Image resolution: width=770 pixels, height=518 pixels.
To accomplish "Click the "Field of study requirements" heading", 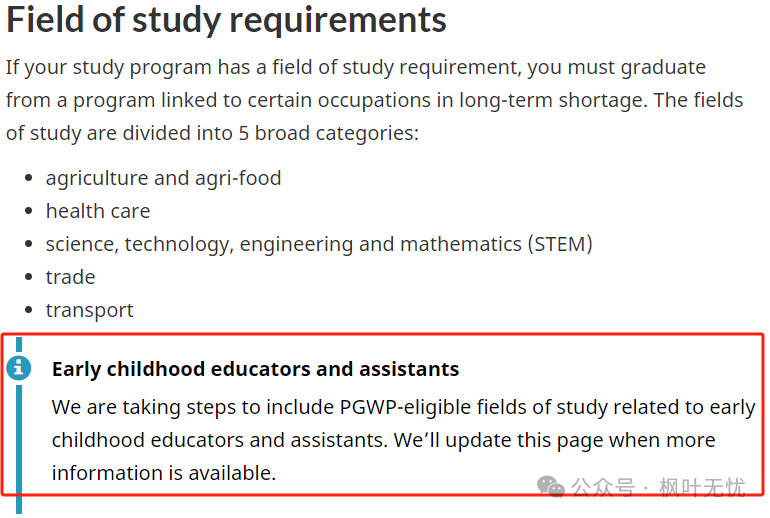I will coord(226,20).
